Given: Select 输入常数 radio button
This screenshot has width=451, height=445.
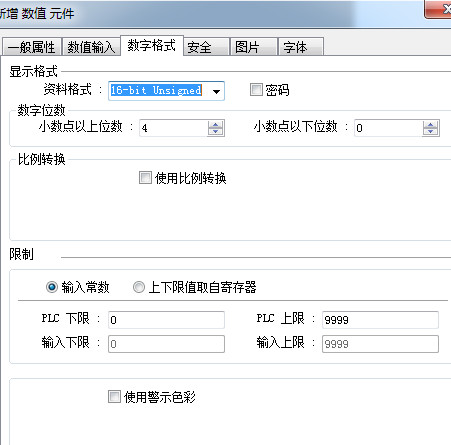Looking at the screenshot, I should pos(52,287).
